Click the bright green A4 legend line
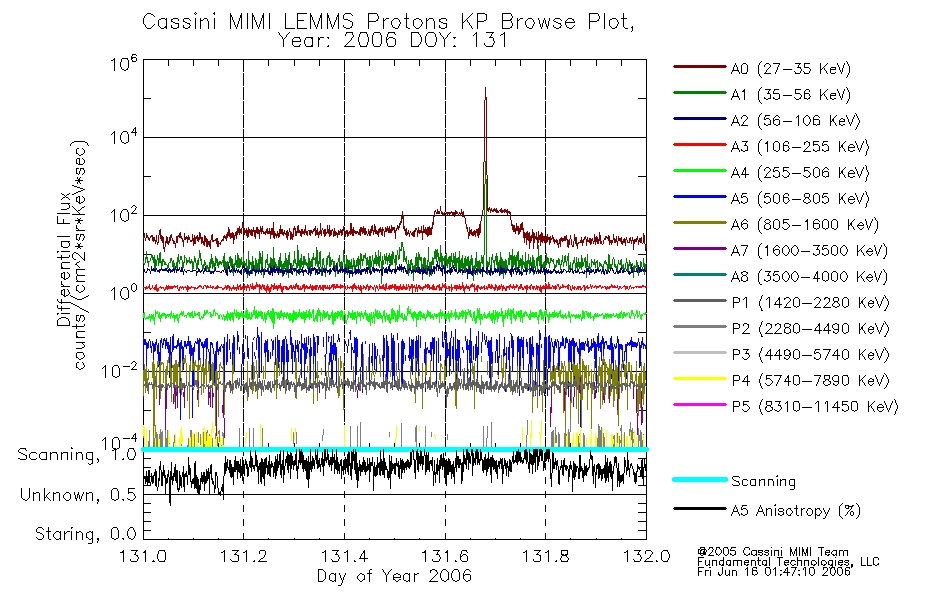Viewport: 950px width, 600px height. [x=699, y=171]
